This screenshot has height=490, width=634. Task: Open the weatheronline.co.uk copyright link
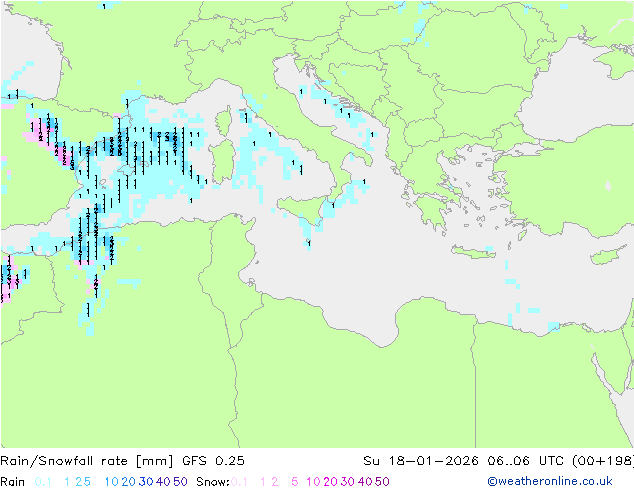[550, 481]
